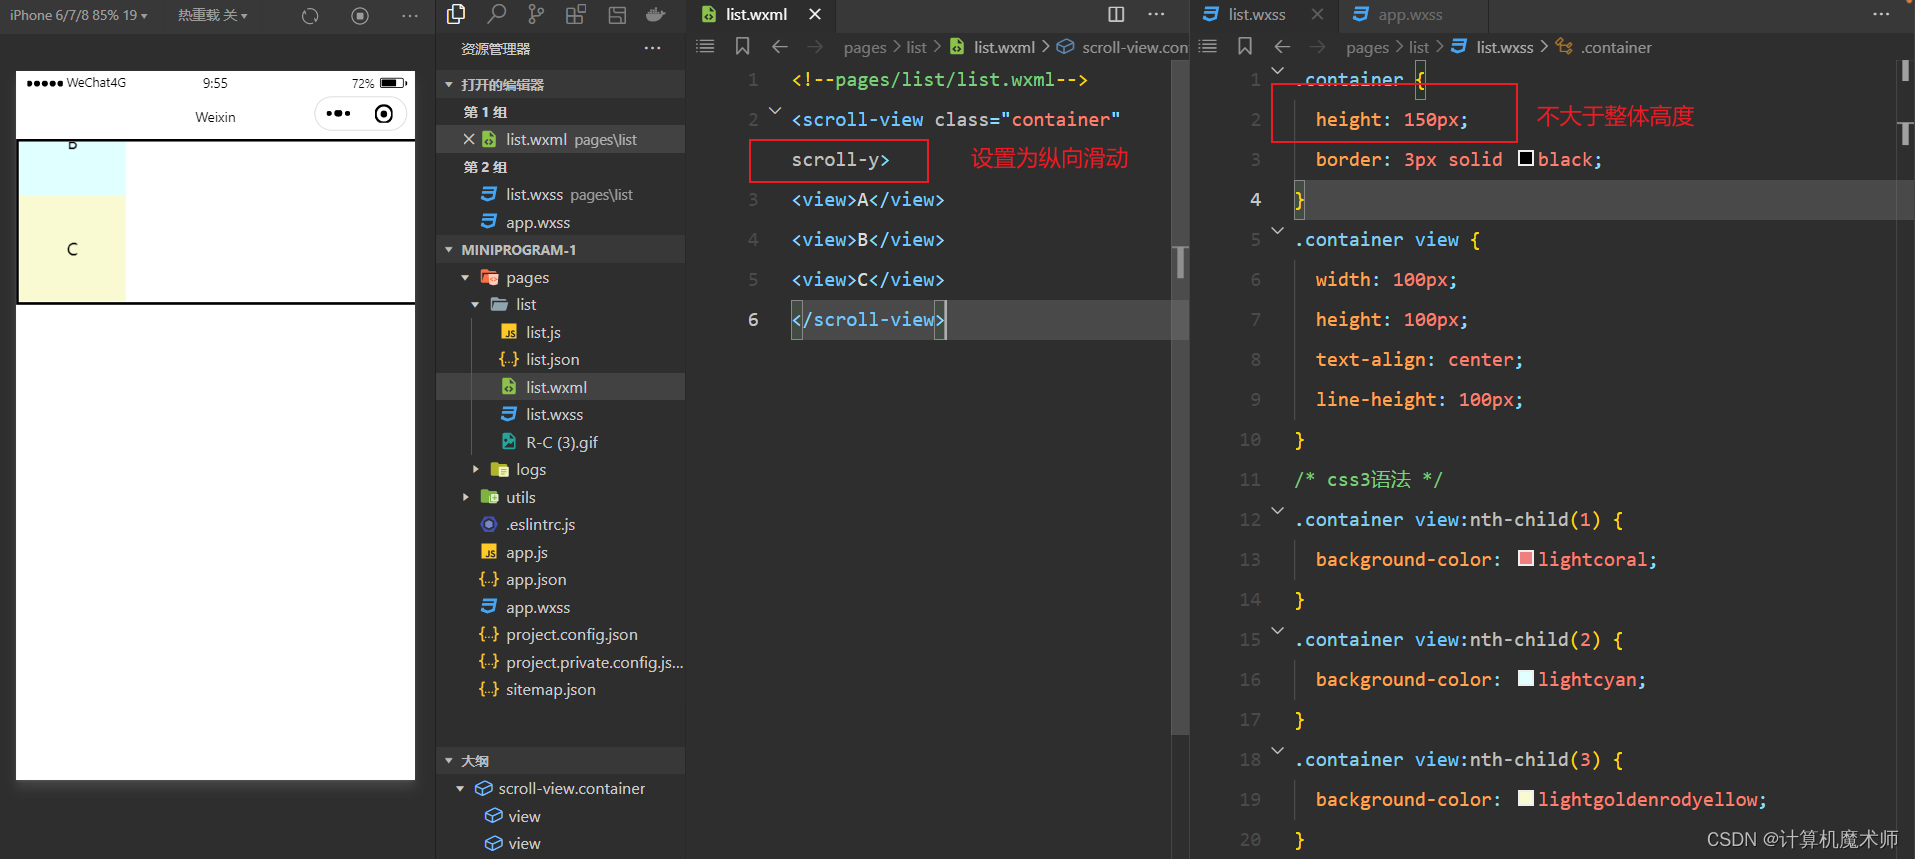This screenshot has width=1915, height=859.
Task: Click the split editor icon
Action: point(1116,14)
